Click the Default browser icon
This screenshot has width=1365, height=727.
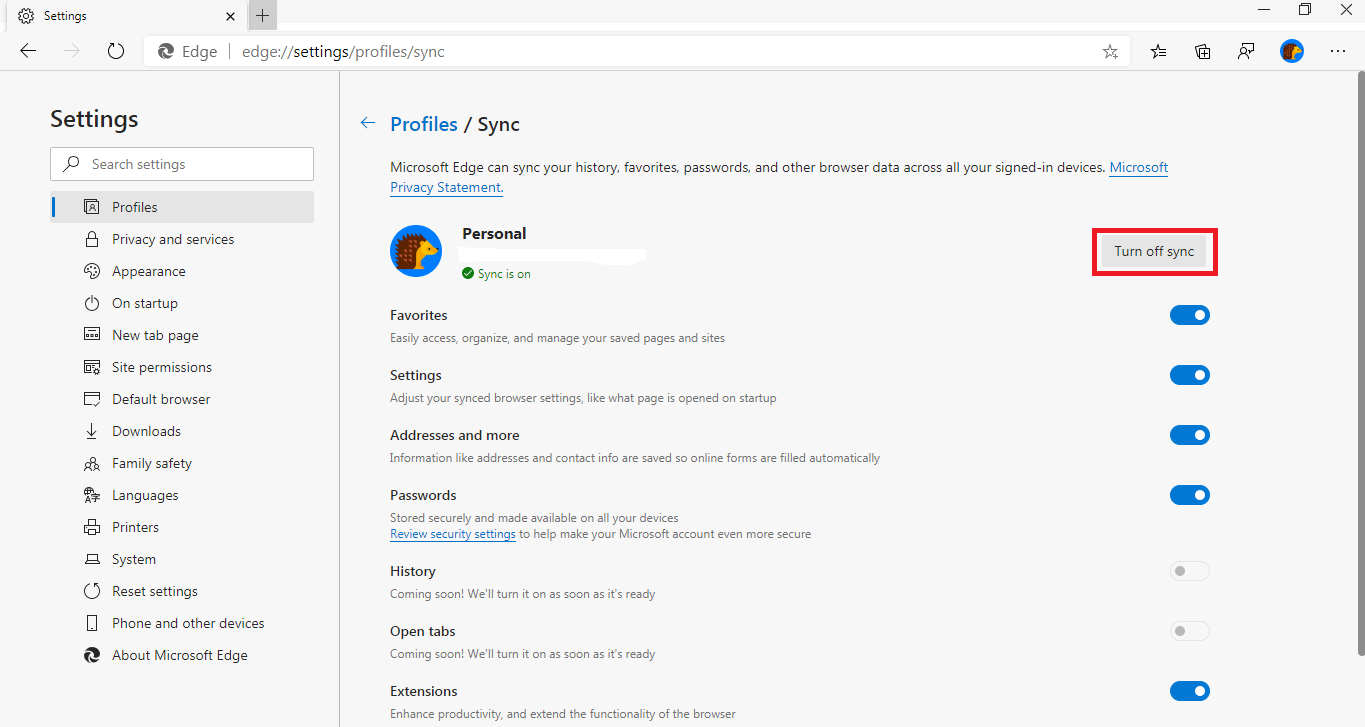pyautogui.click(x=92, y=399)
